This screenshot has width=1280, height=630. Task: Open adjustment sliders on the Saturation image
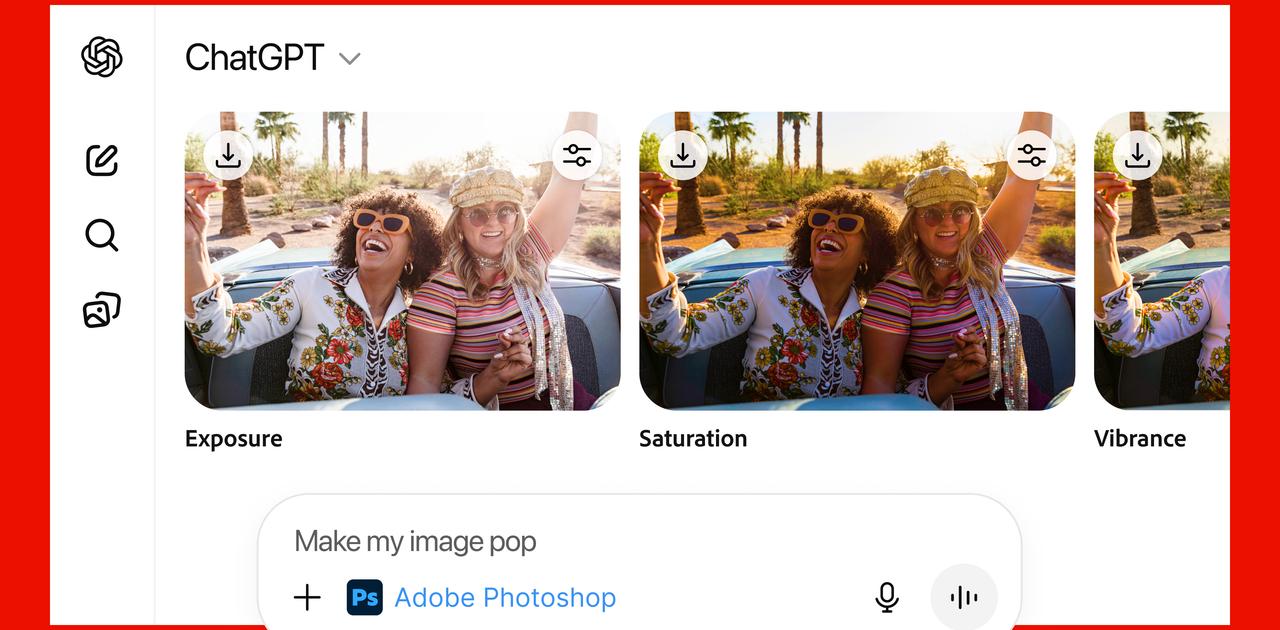tap(1031, 155)
